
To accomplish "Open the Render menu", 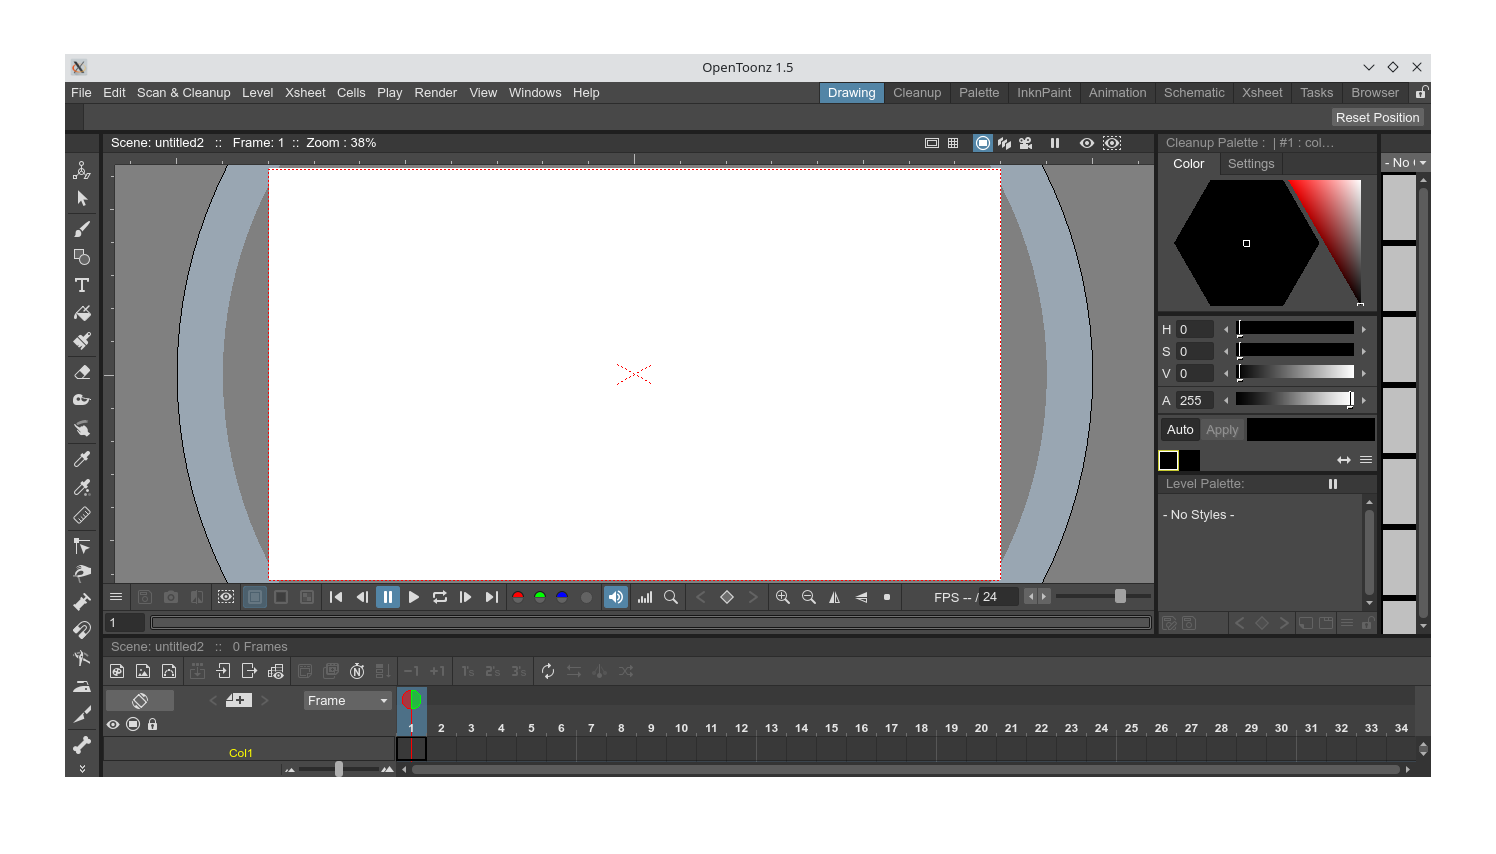I will tap(436, 93).
